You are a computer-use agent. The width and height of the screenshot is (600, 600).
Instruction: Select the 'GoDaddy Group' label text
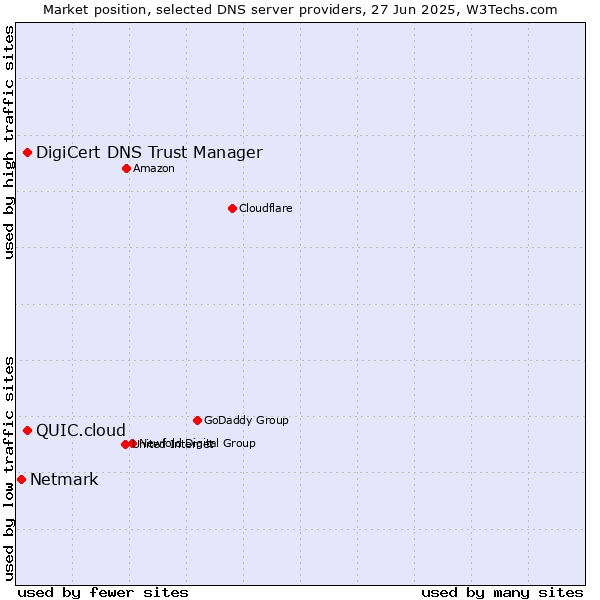(x=246, y=420)
